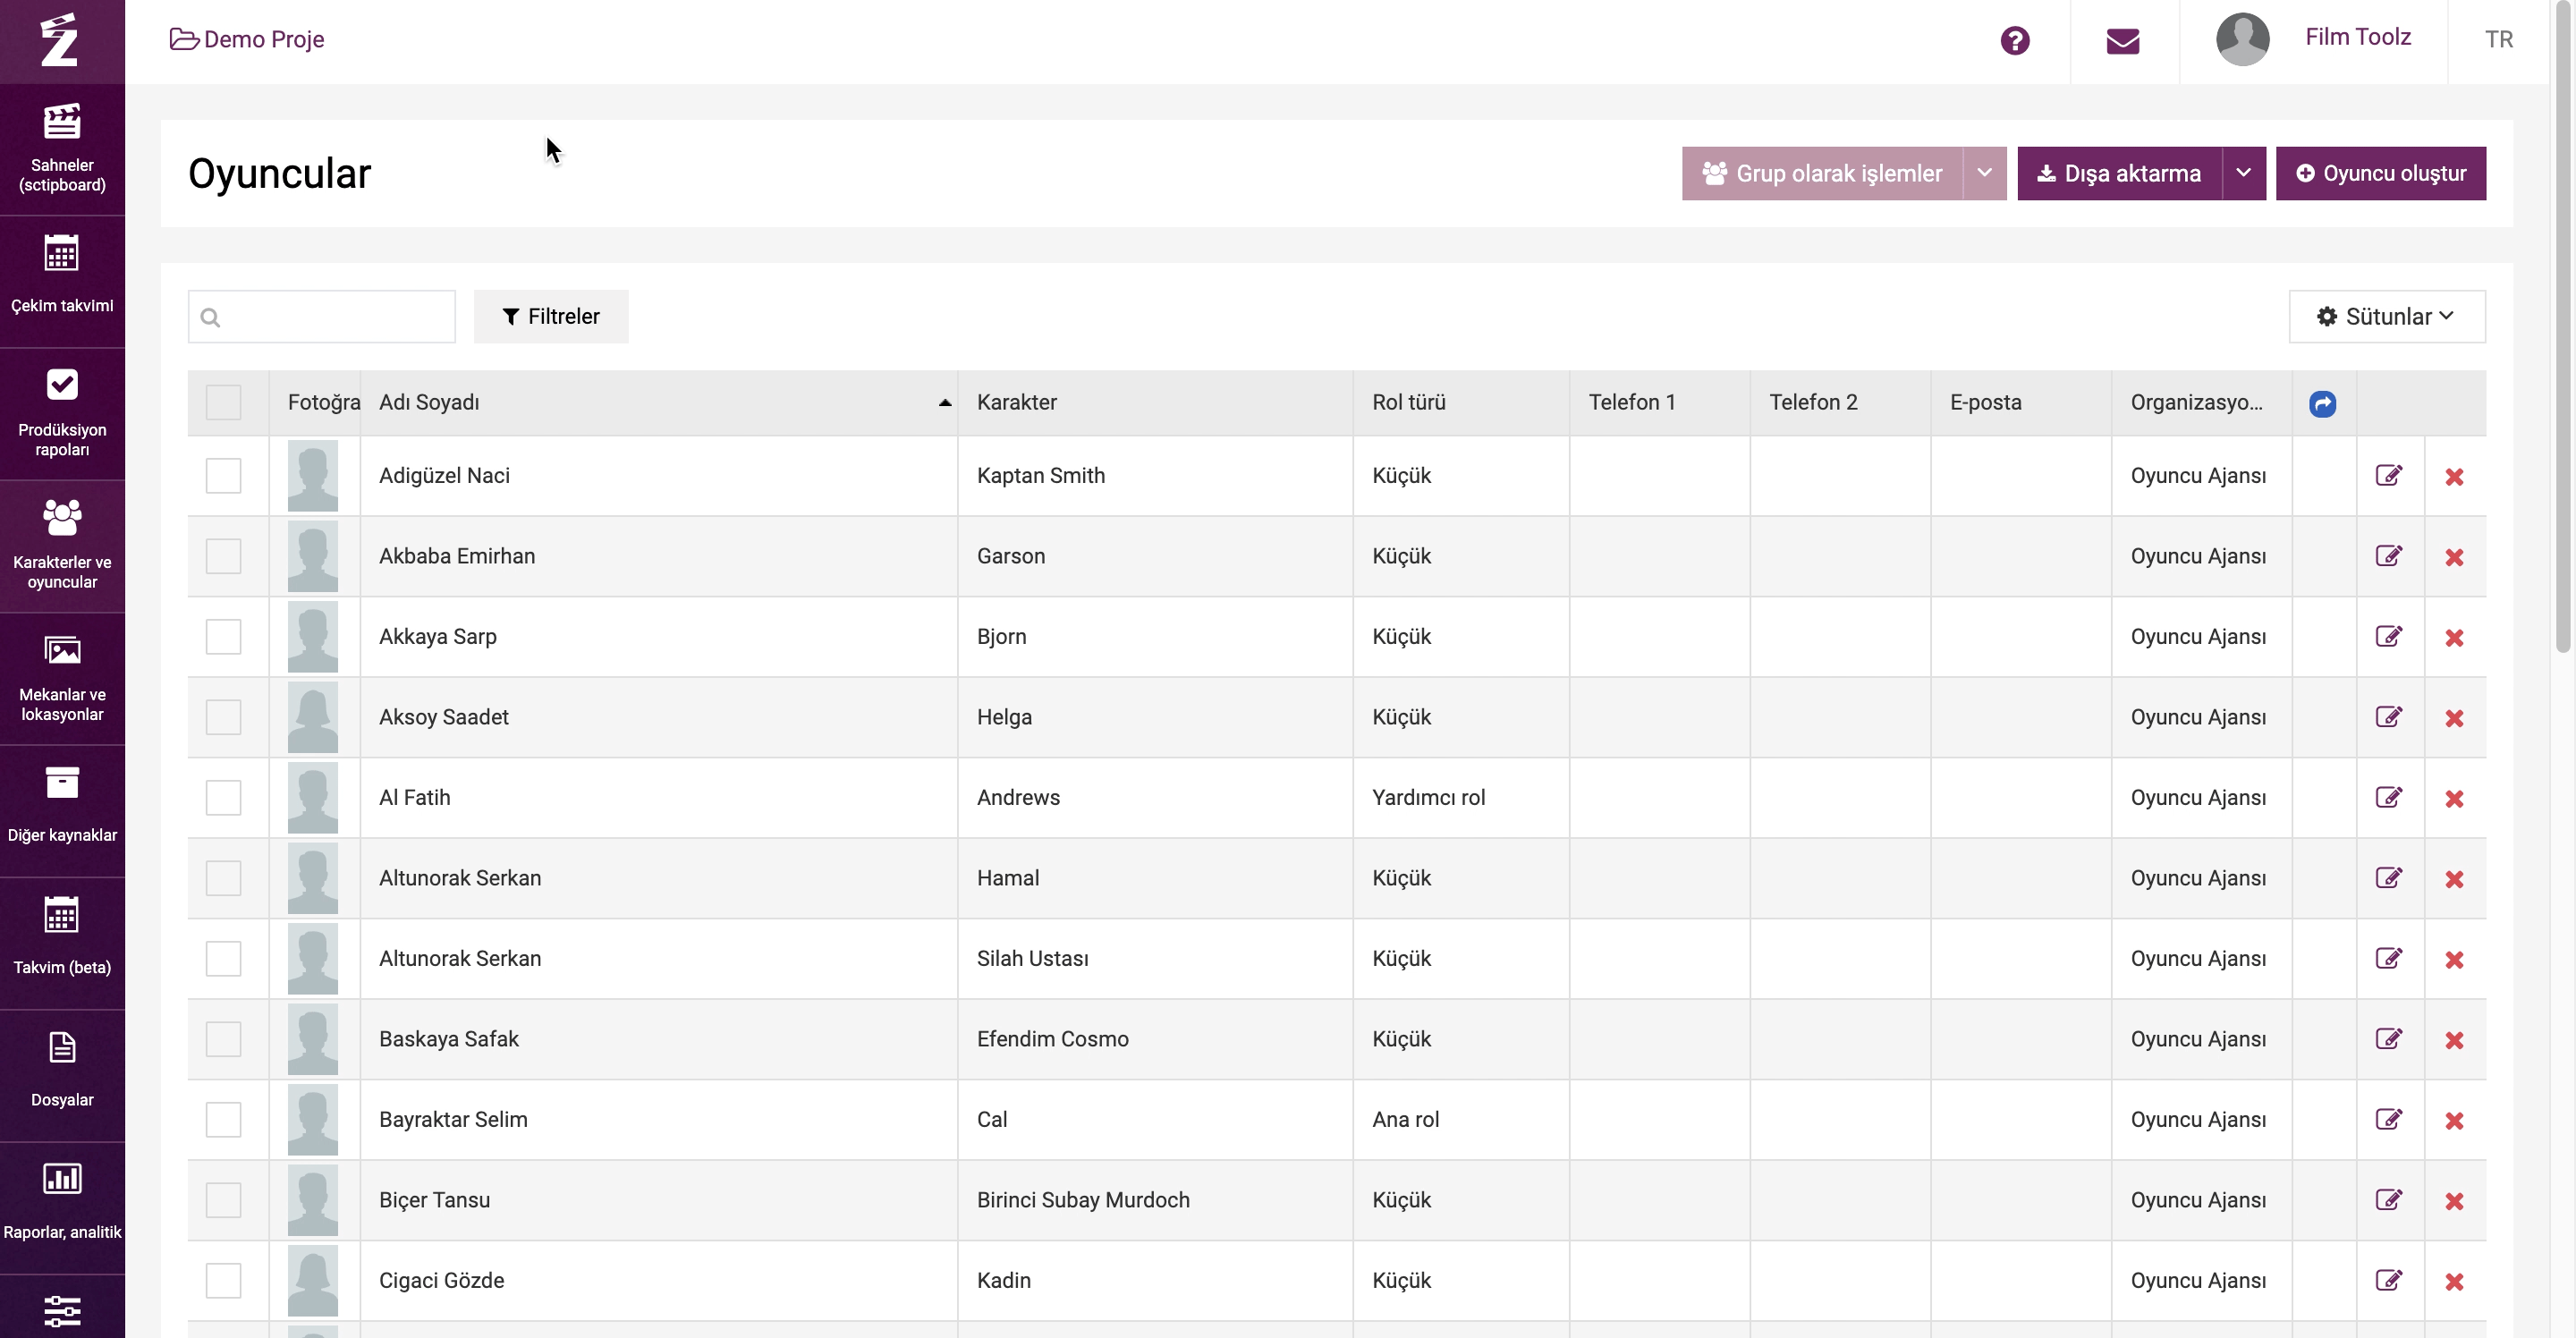Screen dimensions: 2576x1338
Task: Open Çekim takvimi section
Action: pyautogui.click(x=62, y=281)
